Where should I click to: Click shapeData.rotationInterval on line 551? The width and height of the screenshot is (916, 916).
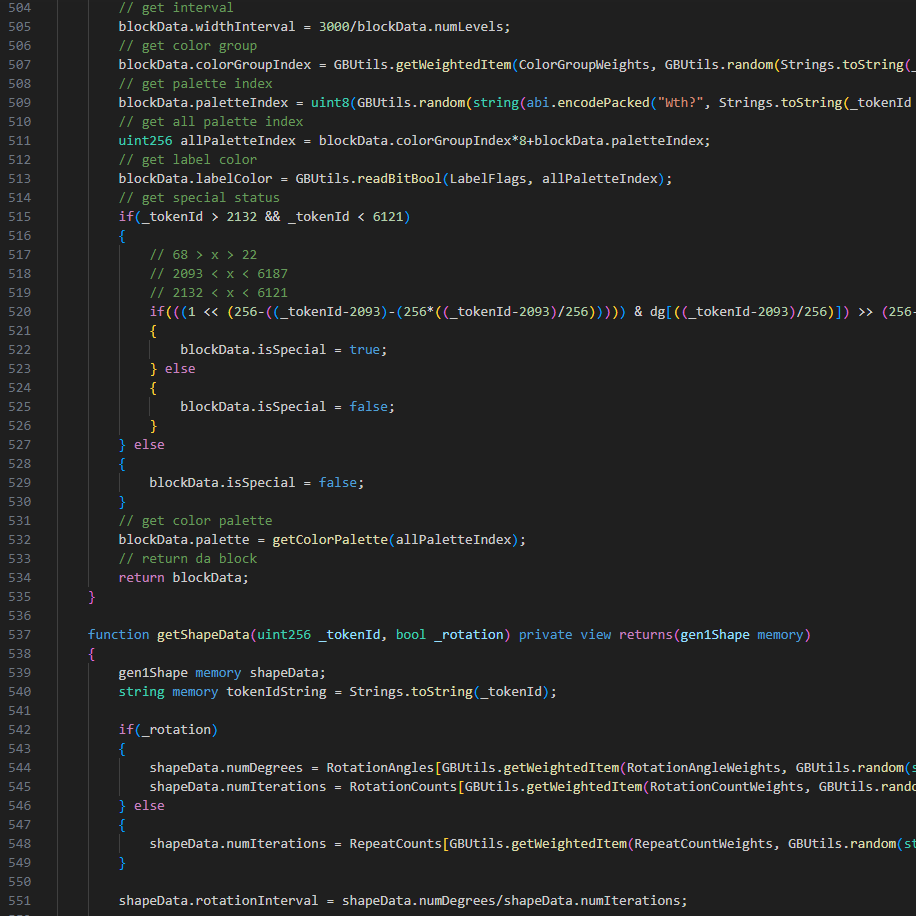(x=218, y=901)
